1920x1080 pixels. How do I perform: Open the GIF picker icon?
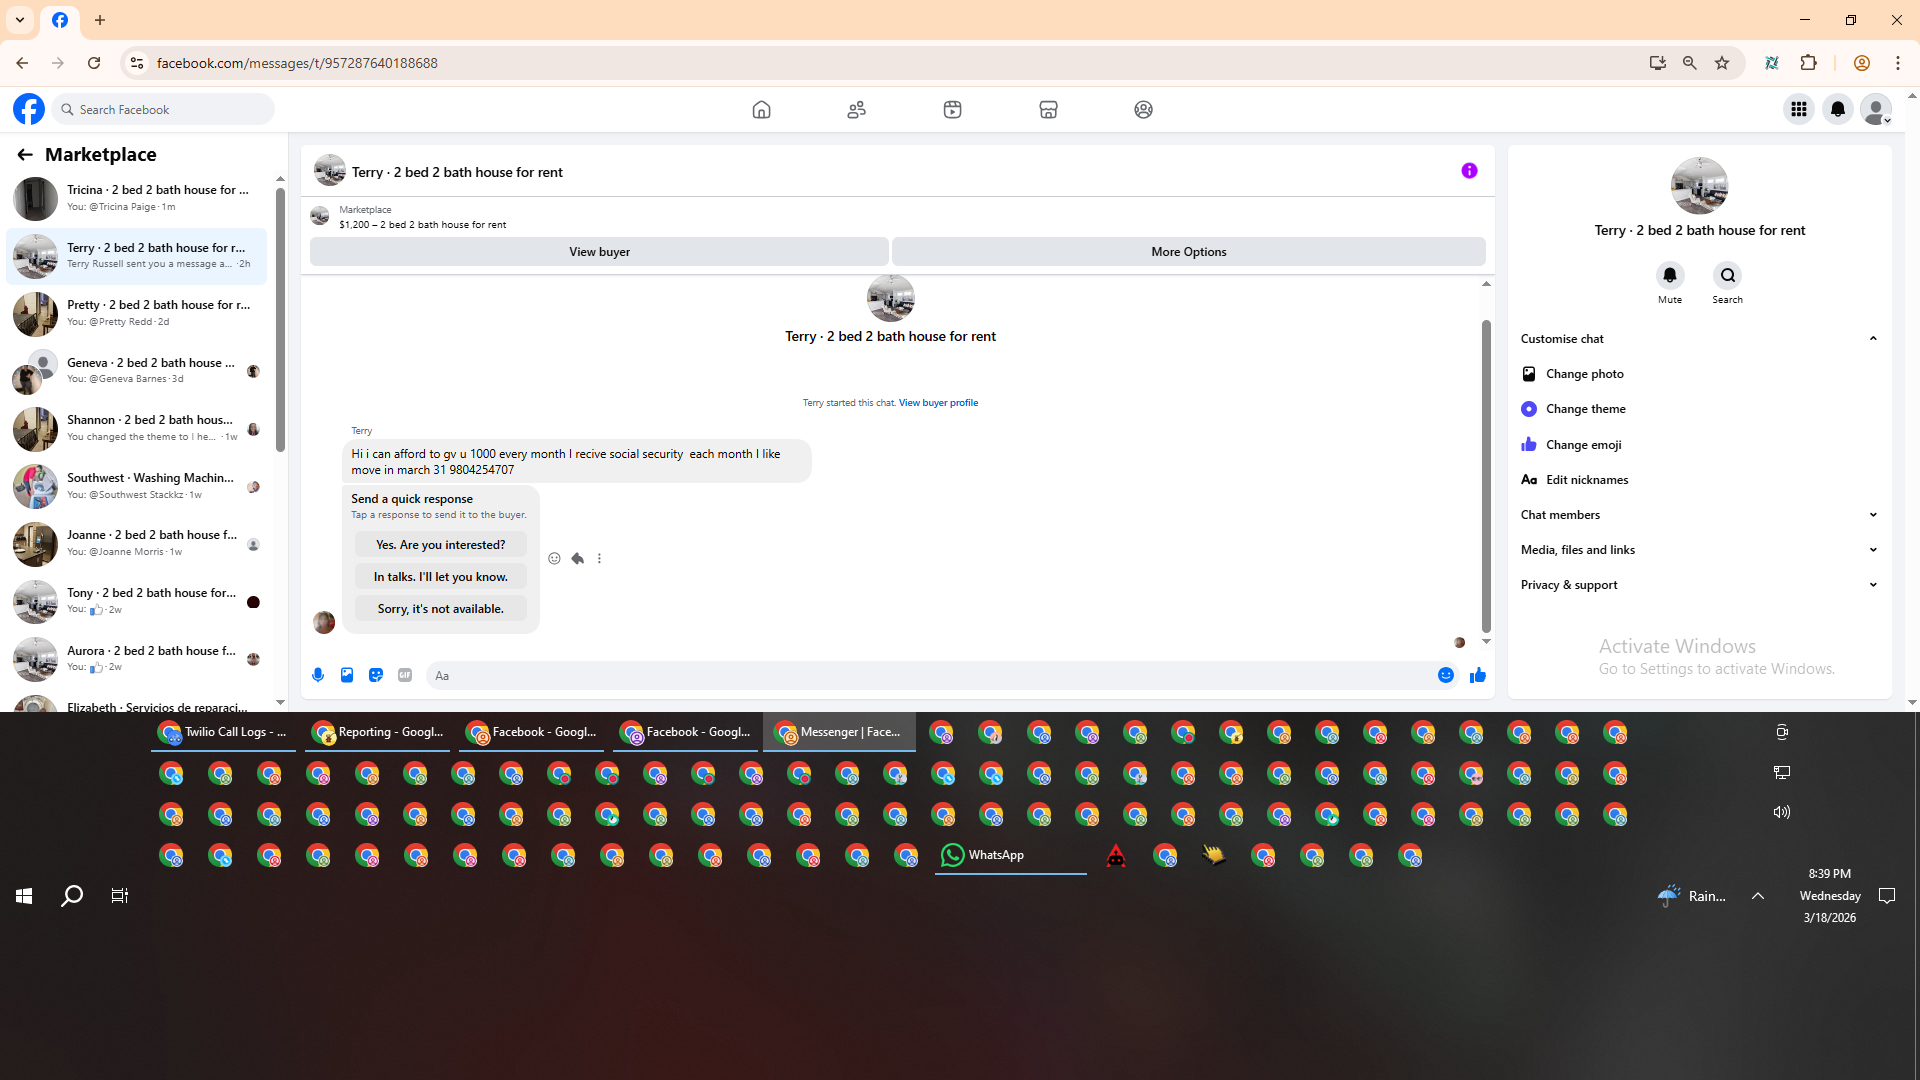click(x=405, y=675)
